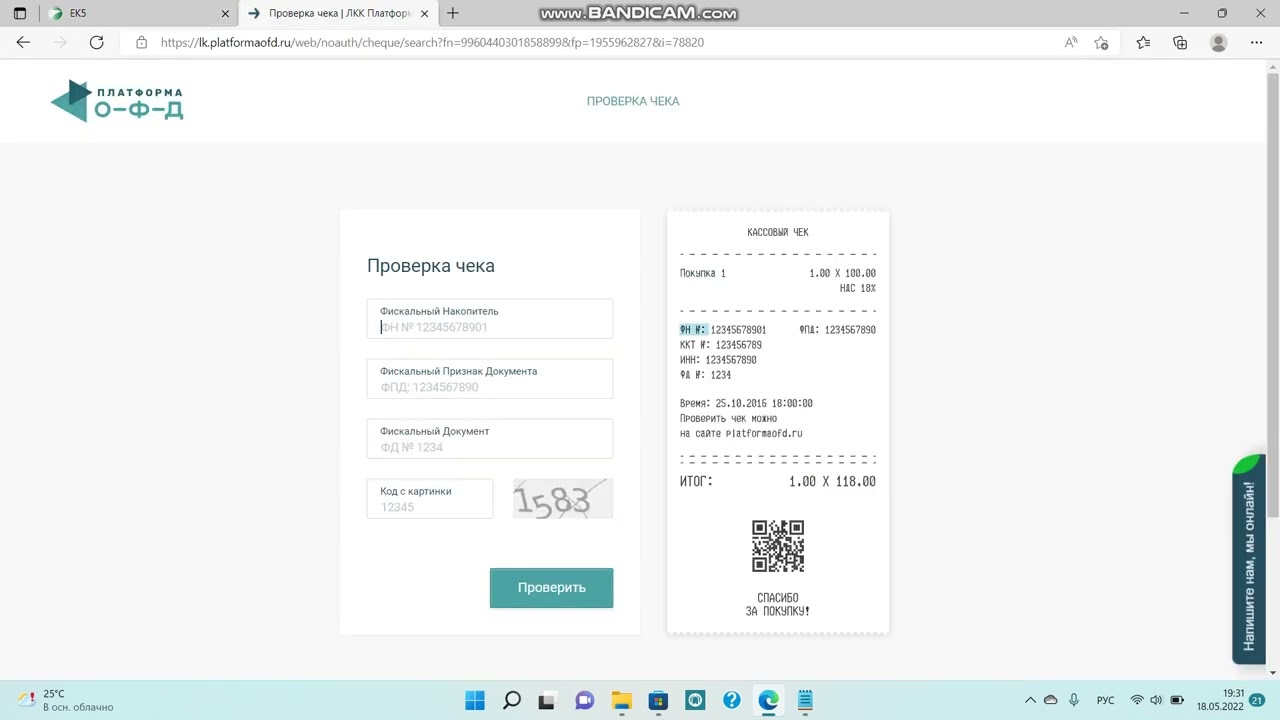
Task: Click the battery tray icon
Action: point(1178,700)
